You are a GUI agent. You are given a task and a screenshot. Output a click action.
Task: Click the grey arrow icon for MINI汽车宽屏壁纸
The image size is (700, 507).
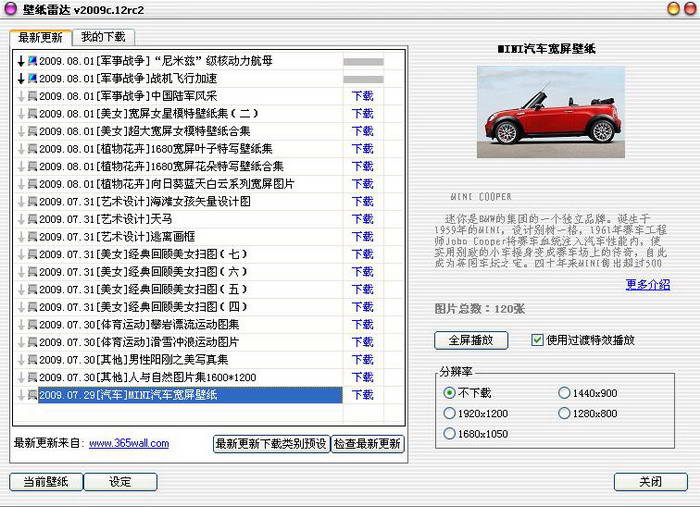pyautogui.click(x=21, y=395)
